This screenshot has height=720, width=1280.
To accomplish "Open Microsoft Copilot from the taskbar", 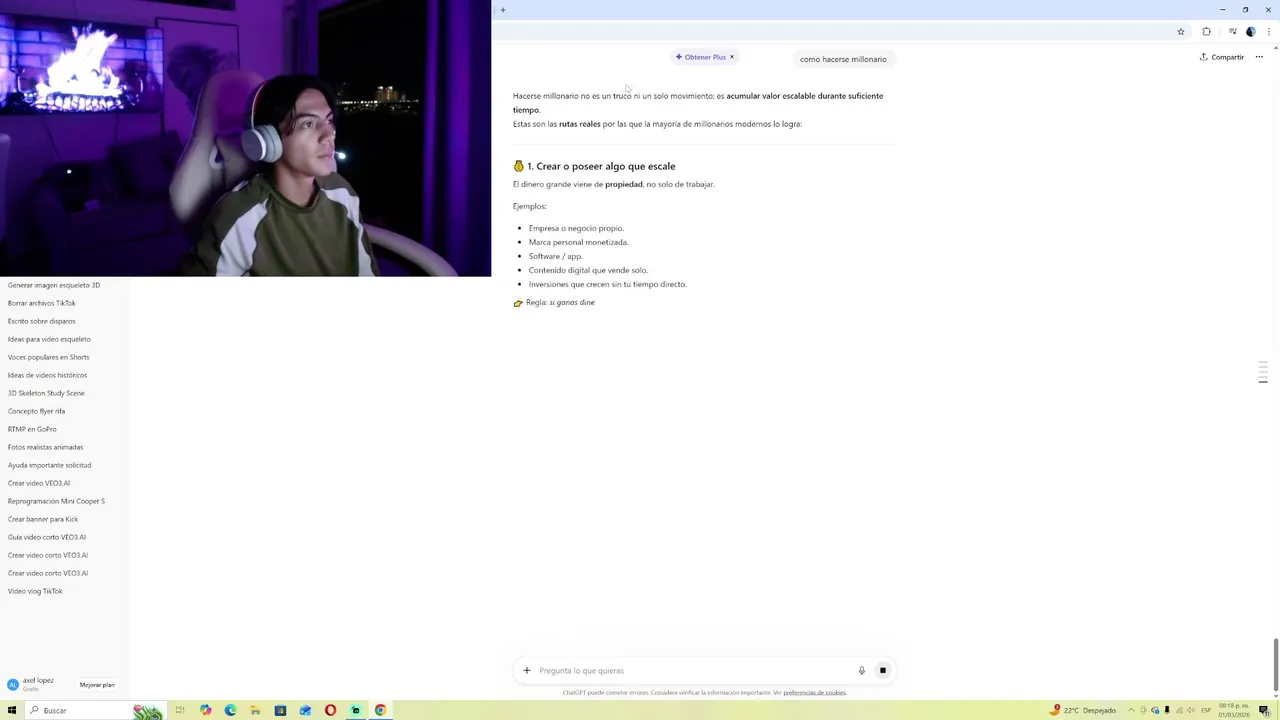I will coord(205,710).
